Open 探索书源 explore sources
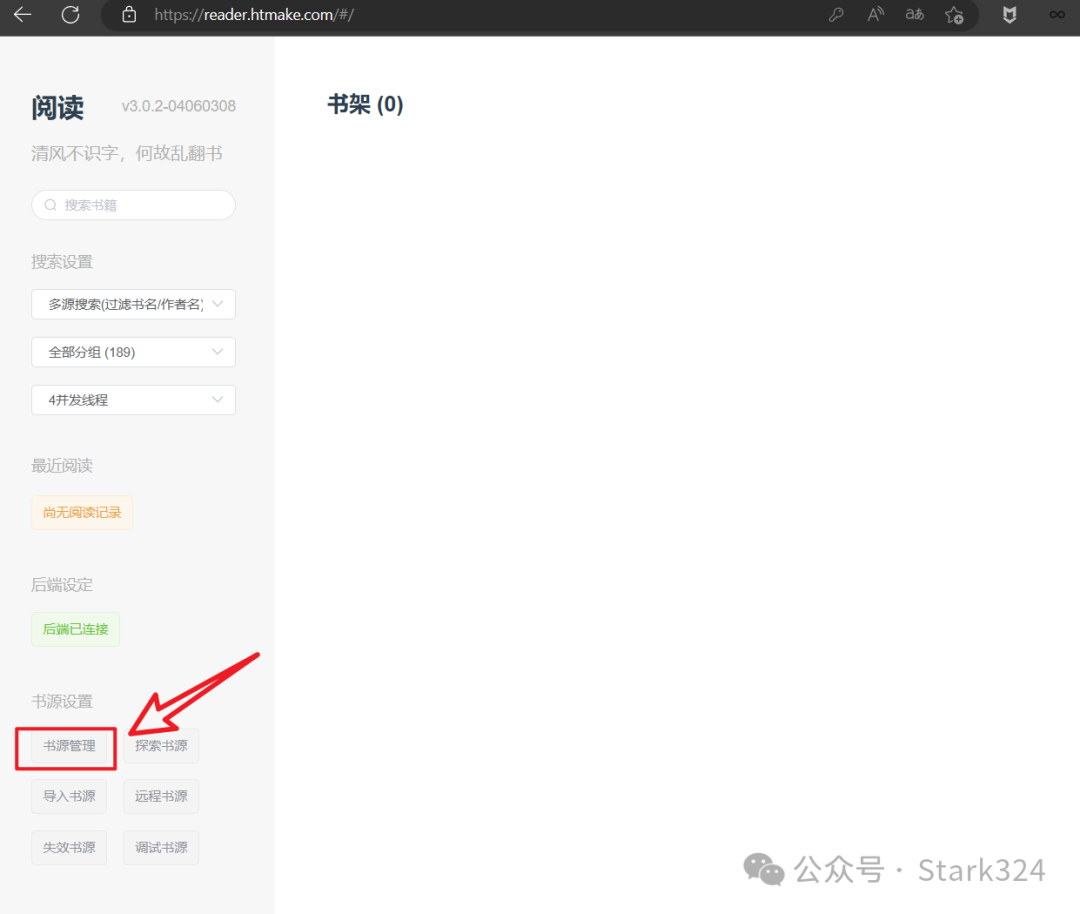The image size is (1080, 914). [x=161, y=746]
